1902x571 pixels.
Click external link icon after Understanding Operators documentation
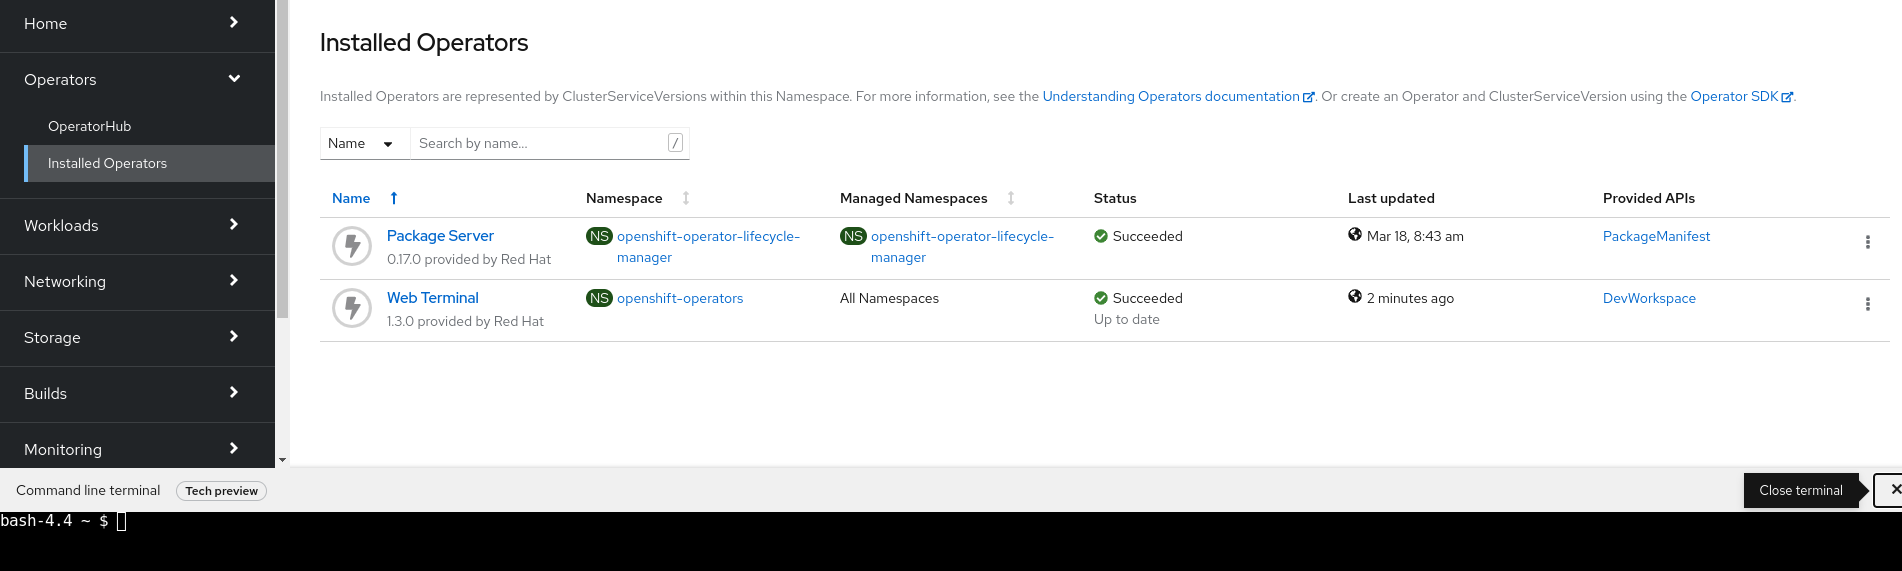coord(1309,97)
